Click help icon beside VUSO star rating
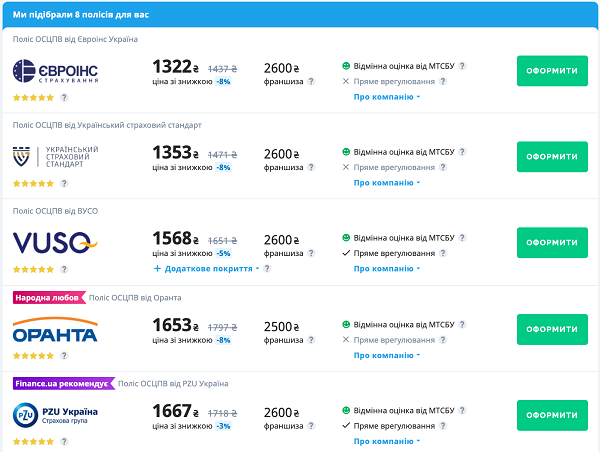Screen dimensions: 600x452 pos(64,270)
